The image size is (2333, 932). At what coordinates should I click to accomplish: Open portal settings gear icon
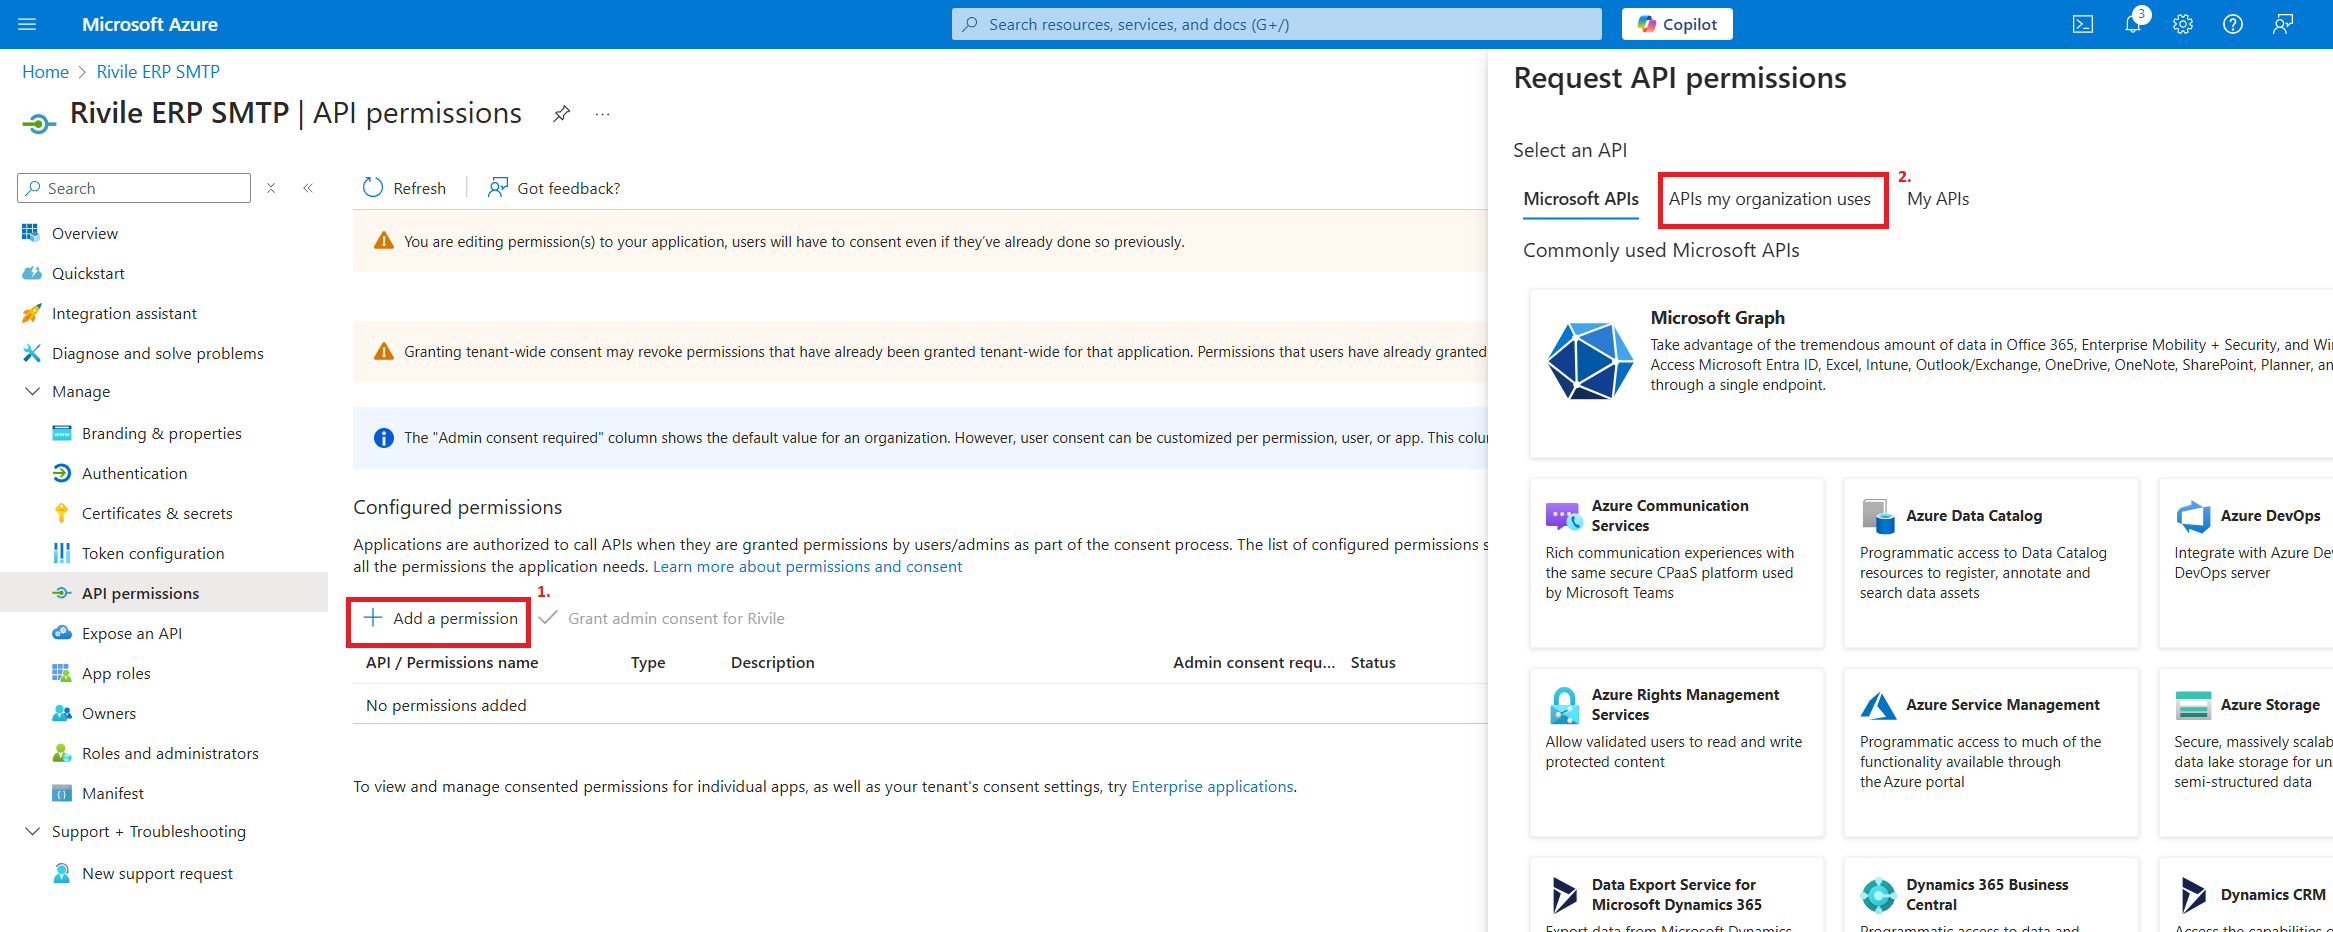(x=2182, y=24)
